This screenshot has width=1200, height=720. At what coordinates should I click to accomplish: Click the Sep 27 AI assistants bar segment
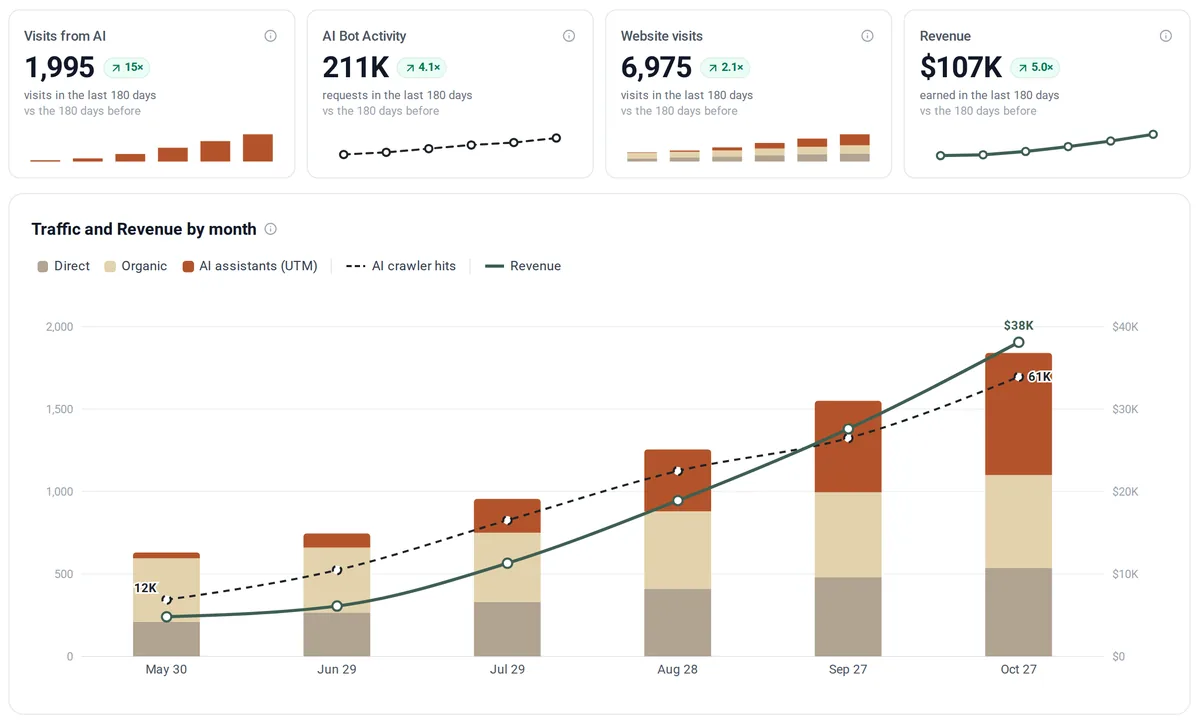tap(848, 447)
